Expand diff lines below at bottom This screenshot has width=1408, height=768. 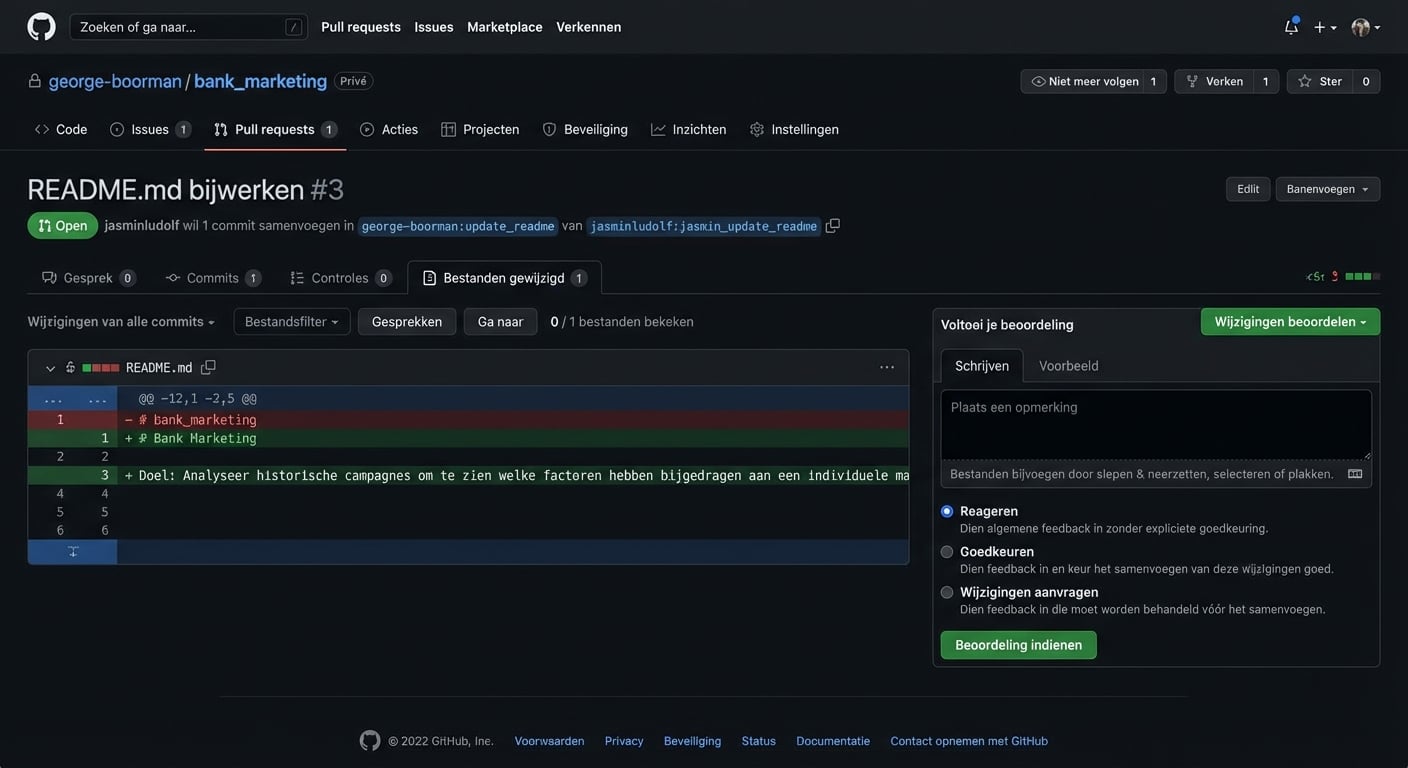[73, 552]
